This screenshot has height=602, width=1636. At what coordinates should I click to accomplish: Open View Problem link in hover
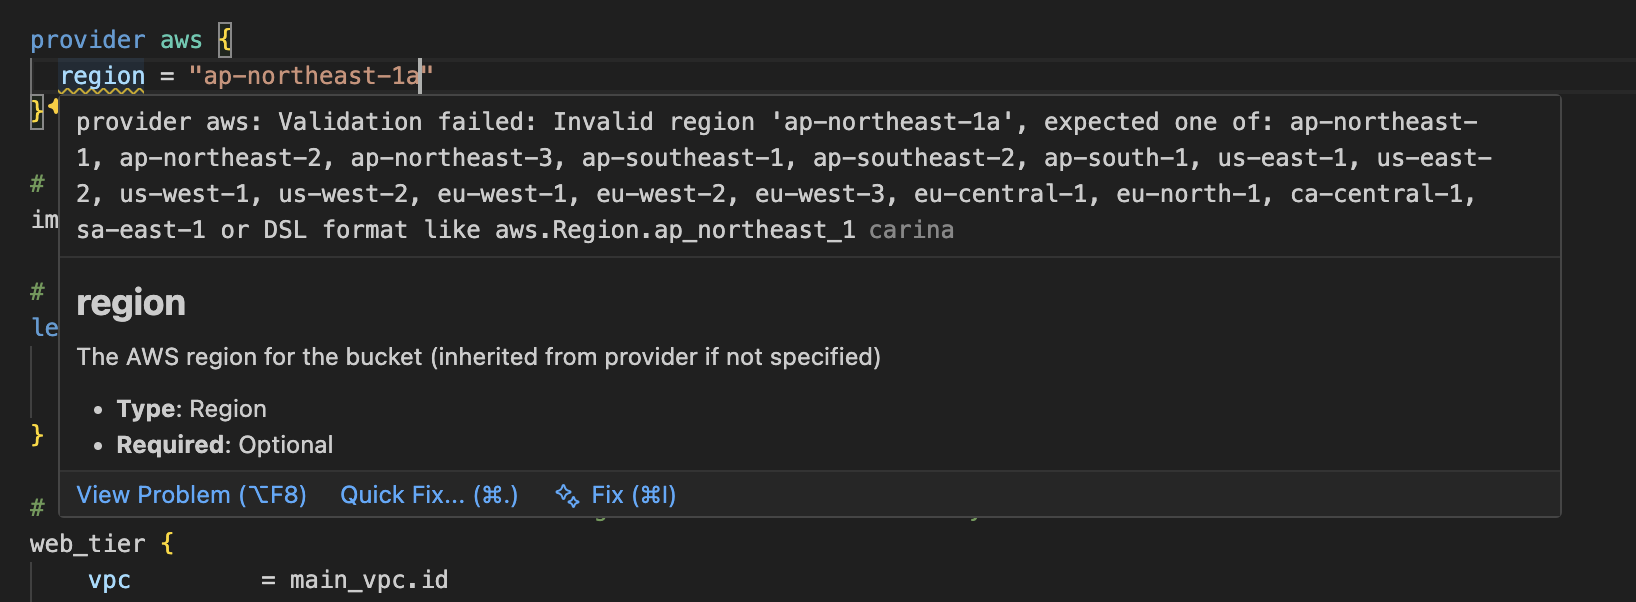[191, 495]
